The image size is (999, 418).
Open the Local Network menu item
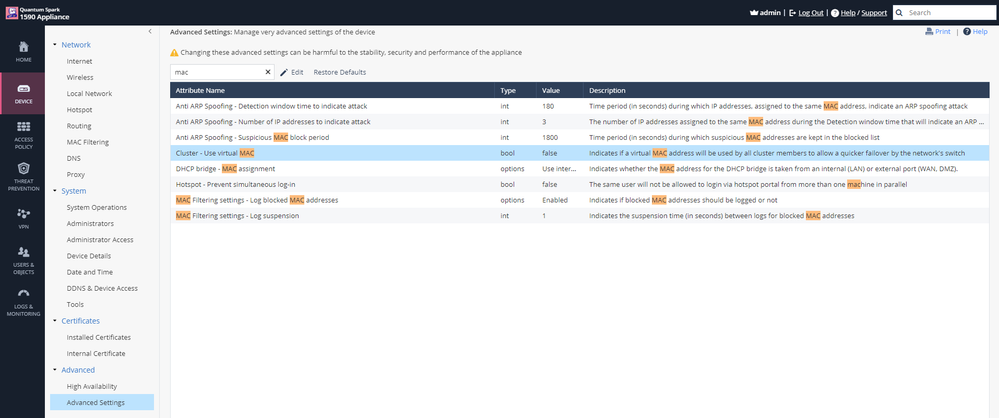(89, 94)
